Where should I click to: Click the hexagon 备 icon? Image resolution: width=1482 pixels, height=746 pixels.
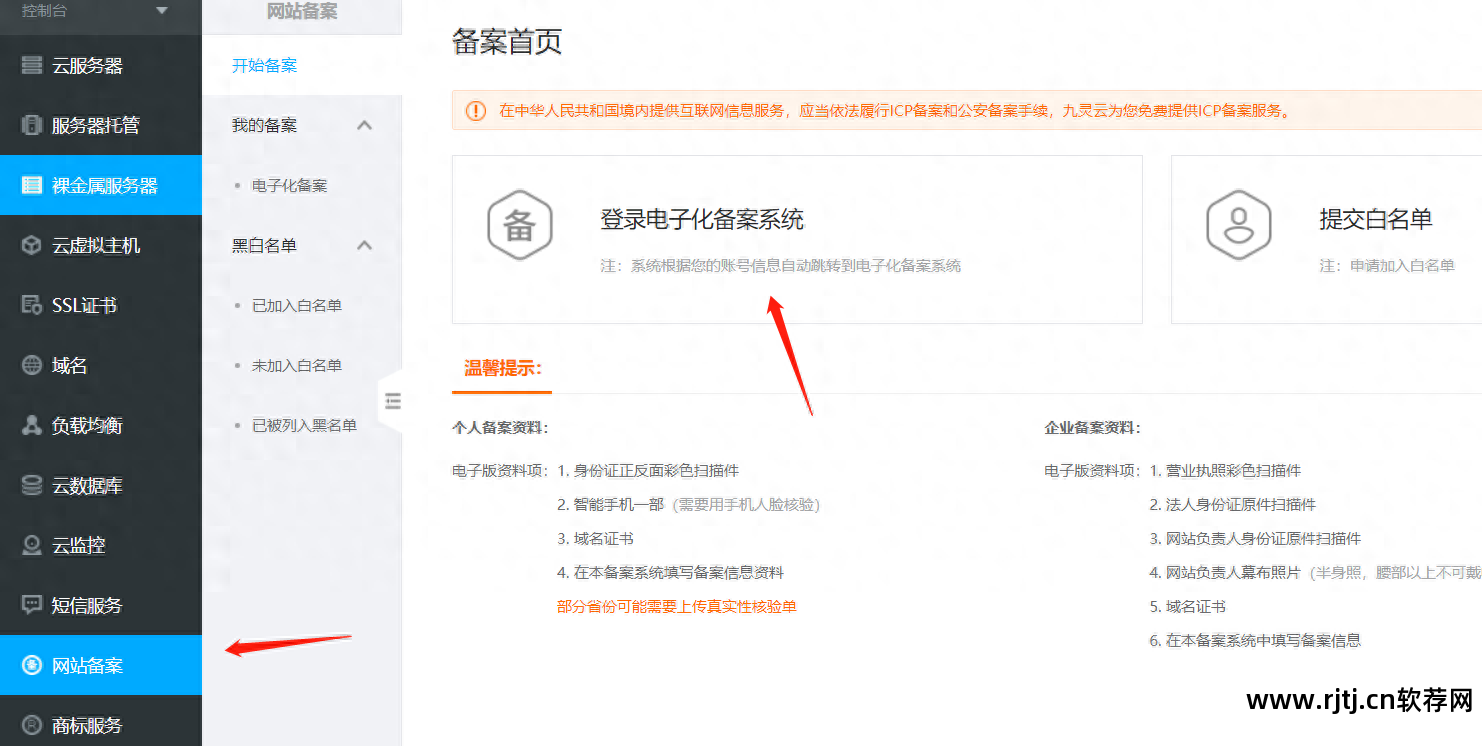(x=519, y=225)
